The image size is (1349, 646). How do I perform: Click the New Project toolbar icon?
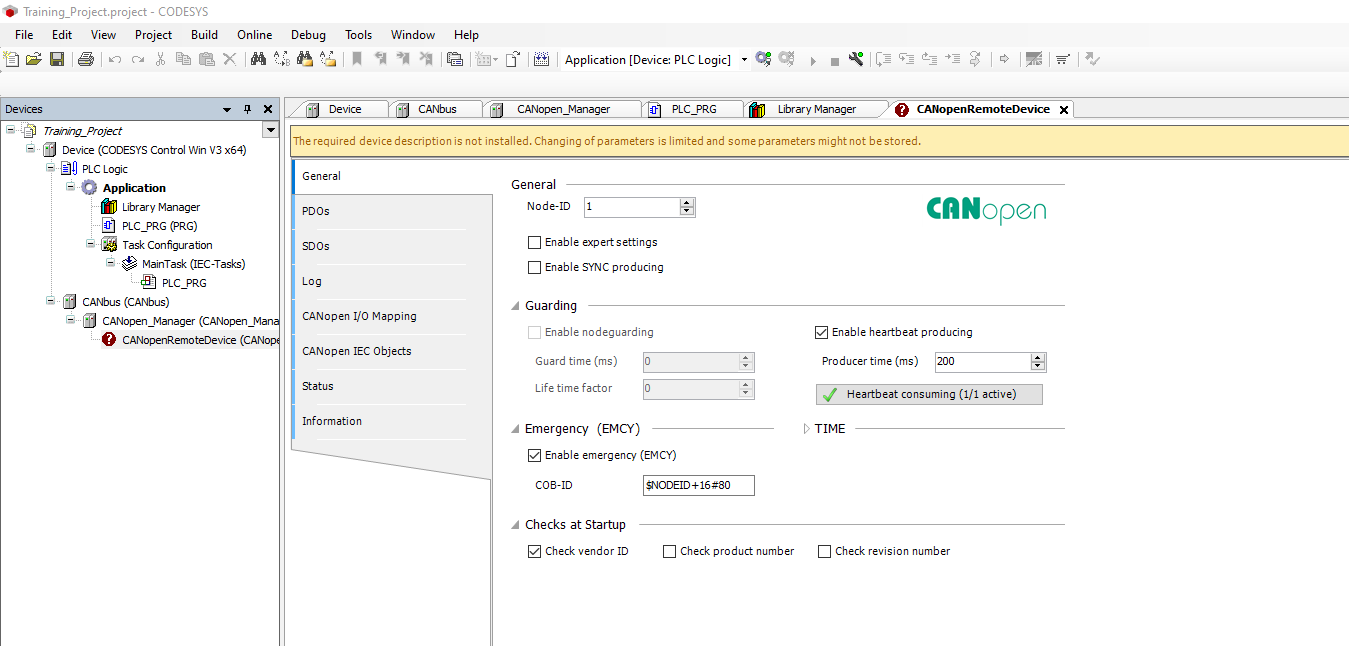click(11, 60)
